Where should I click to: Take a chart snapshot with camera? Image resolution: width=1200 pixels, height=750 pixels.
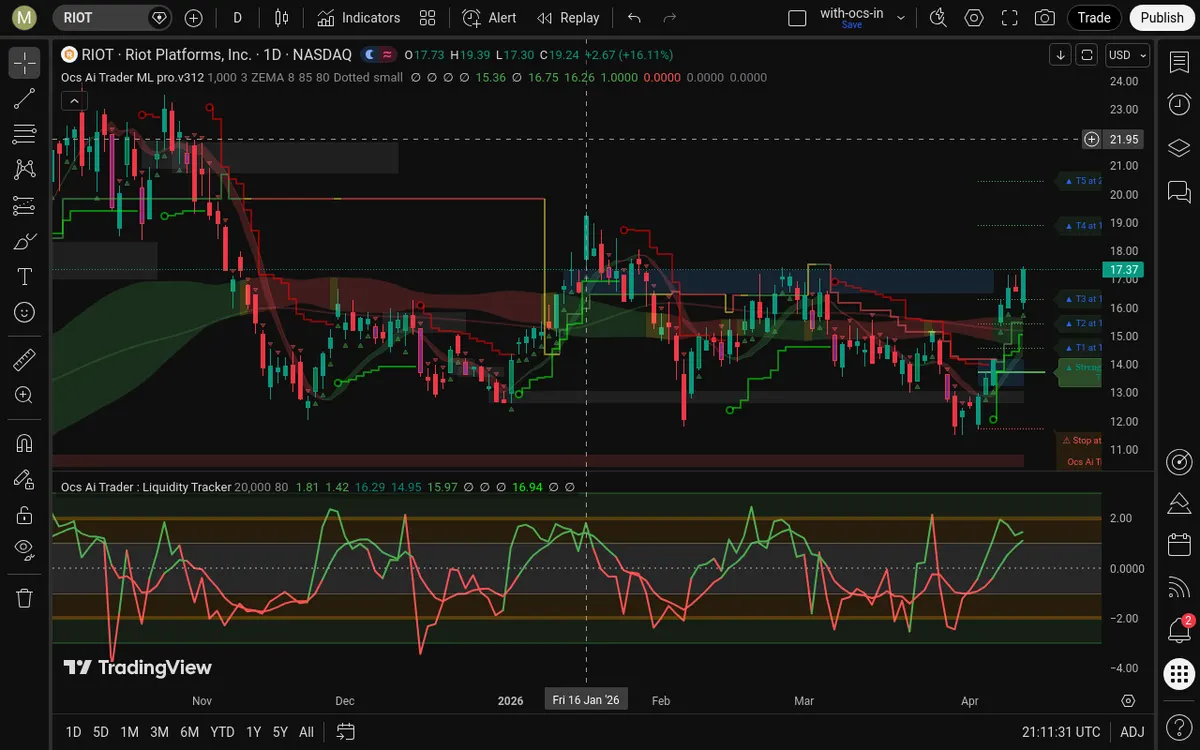tap(1045, 17)
